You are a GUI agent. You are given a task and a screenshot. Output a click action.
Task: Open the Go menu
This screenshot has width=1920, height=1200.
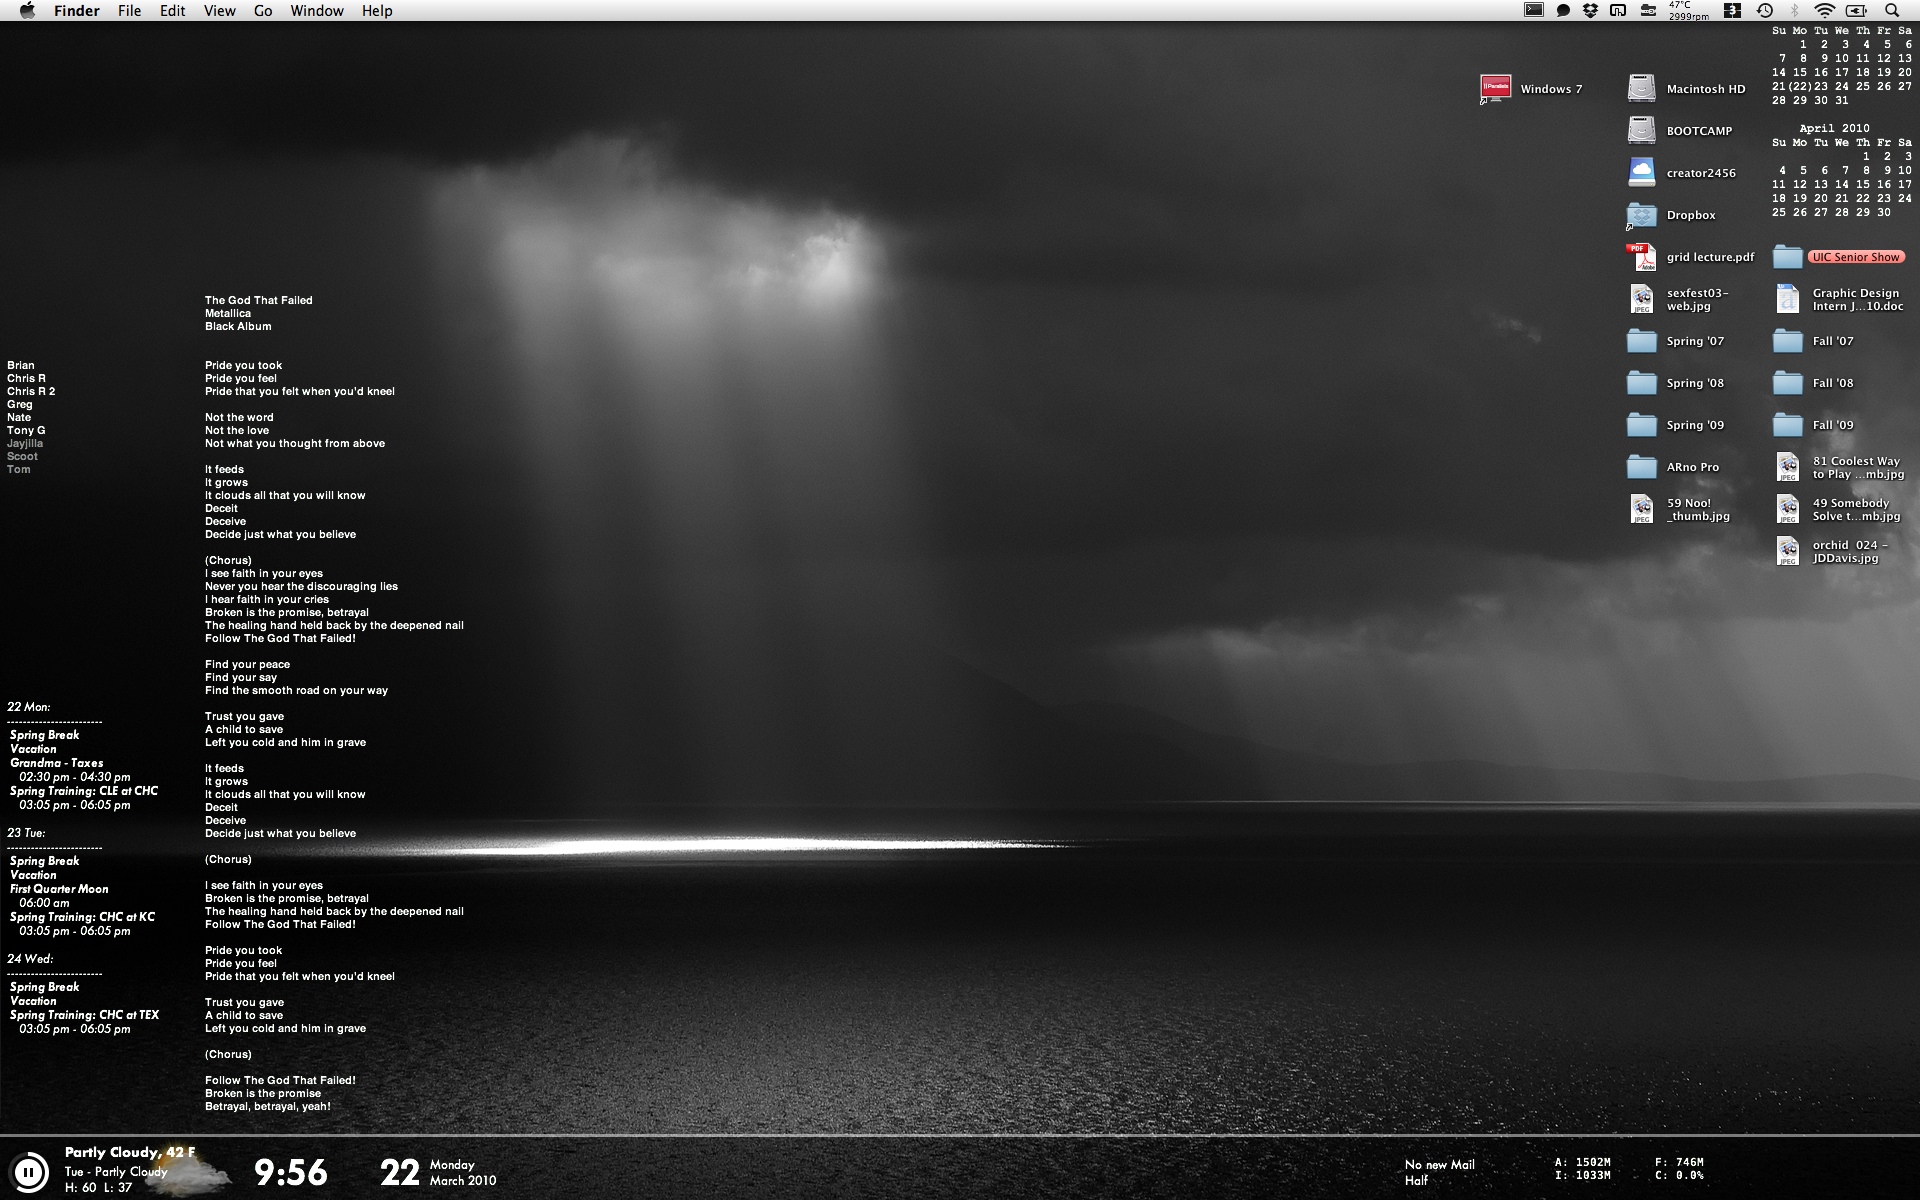[x=263, y=11]
